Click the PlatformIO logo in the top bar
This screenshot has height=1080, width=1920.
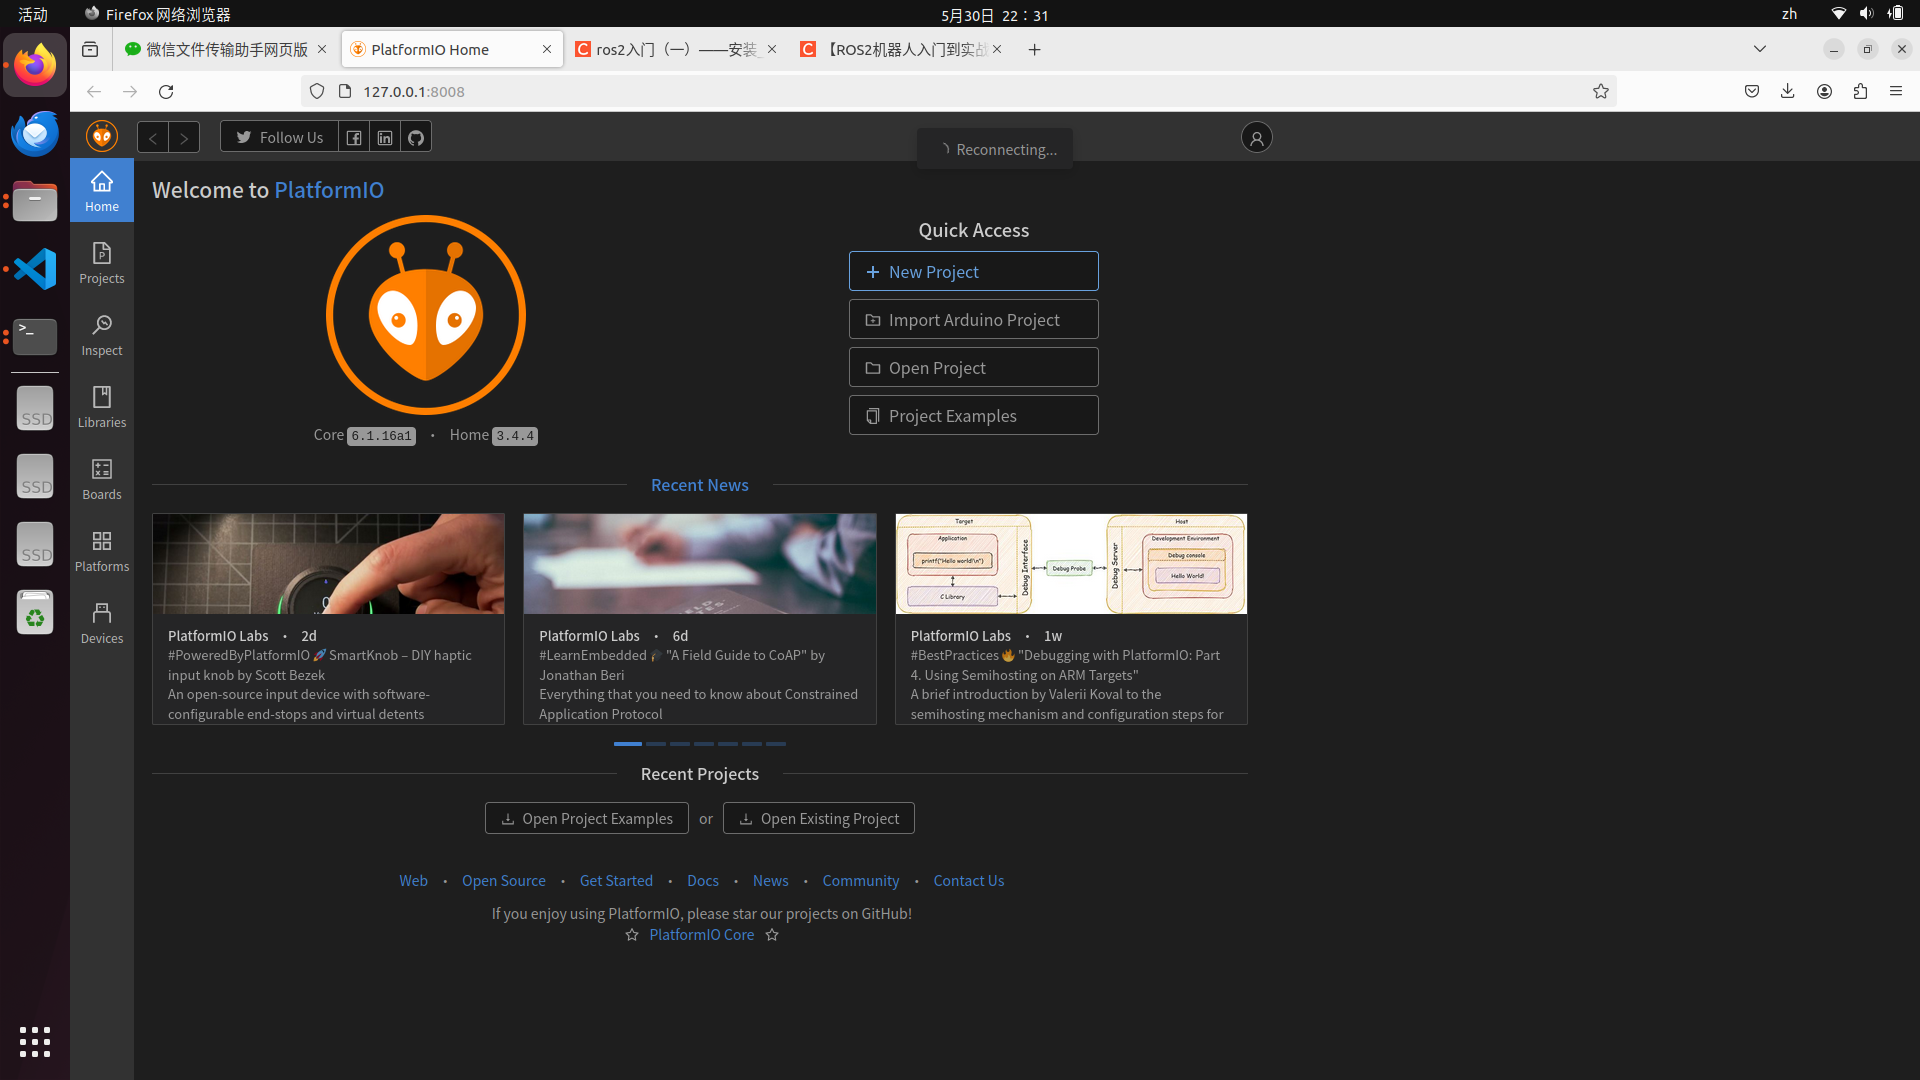[101, 136]
